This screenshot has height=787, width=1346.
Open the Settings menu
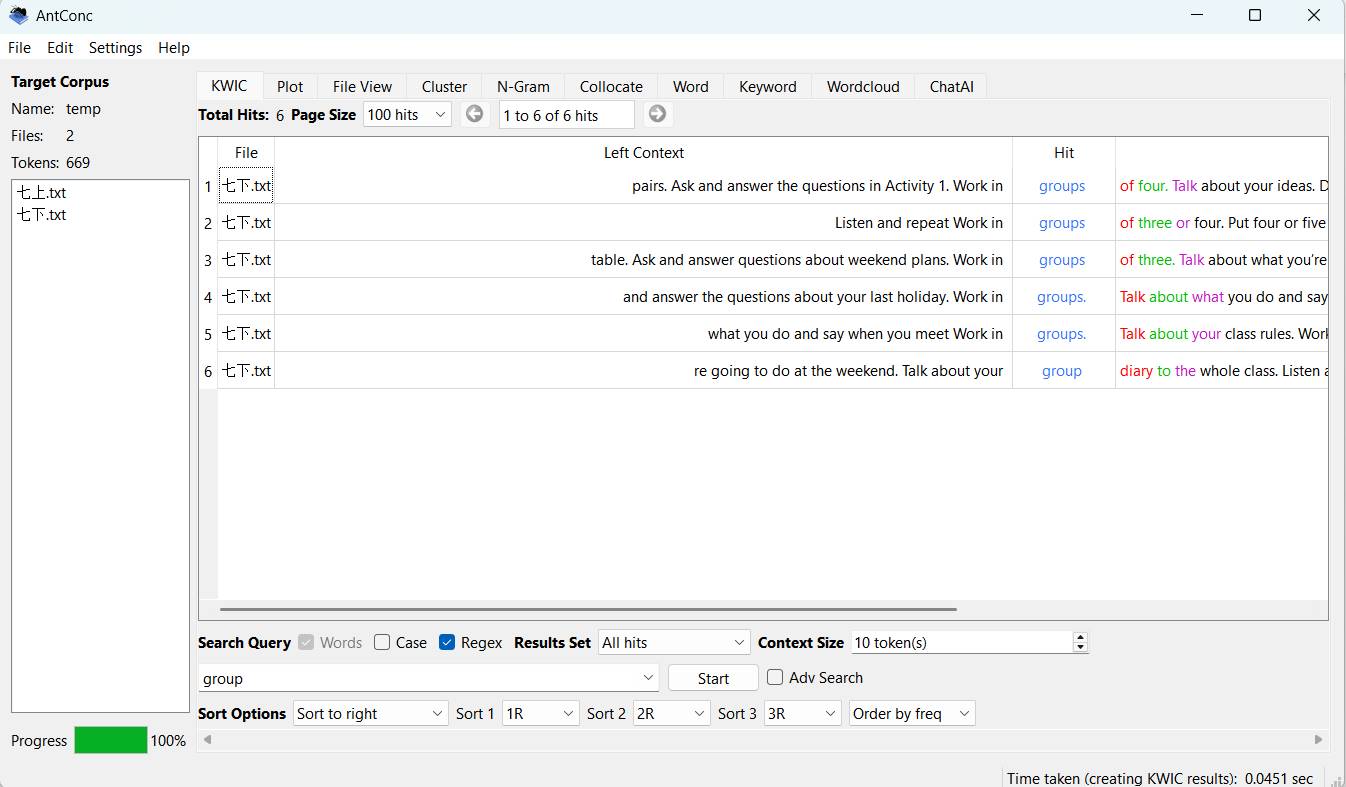tap(115, 48)
